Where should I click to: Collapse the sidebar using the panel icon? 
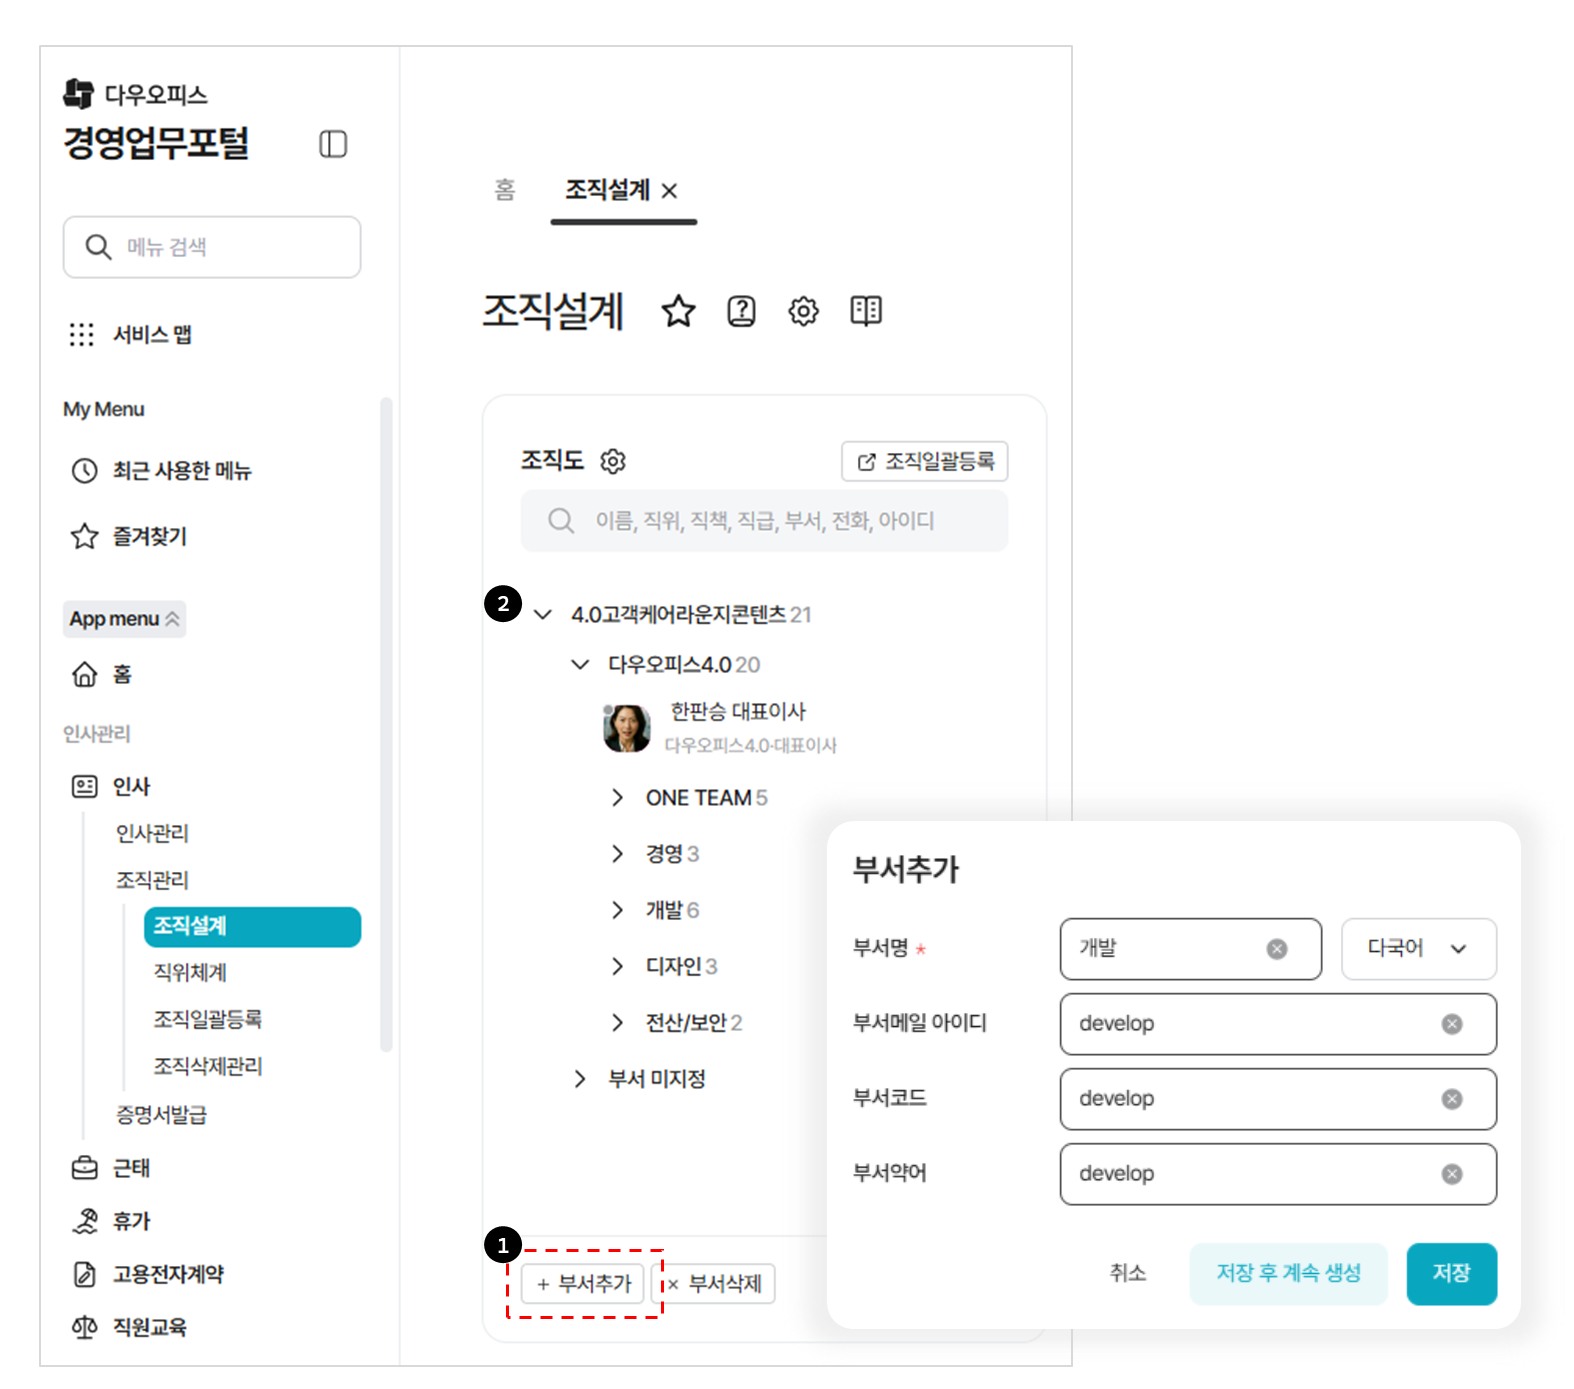(333, 145)
